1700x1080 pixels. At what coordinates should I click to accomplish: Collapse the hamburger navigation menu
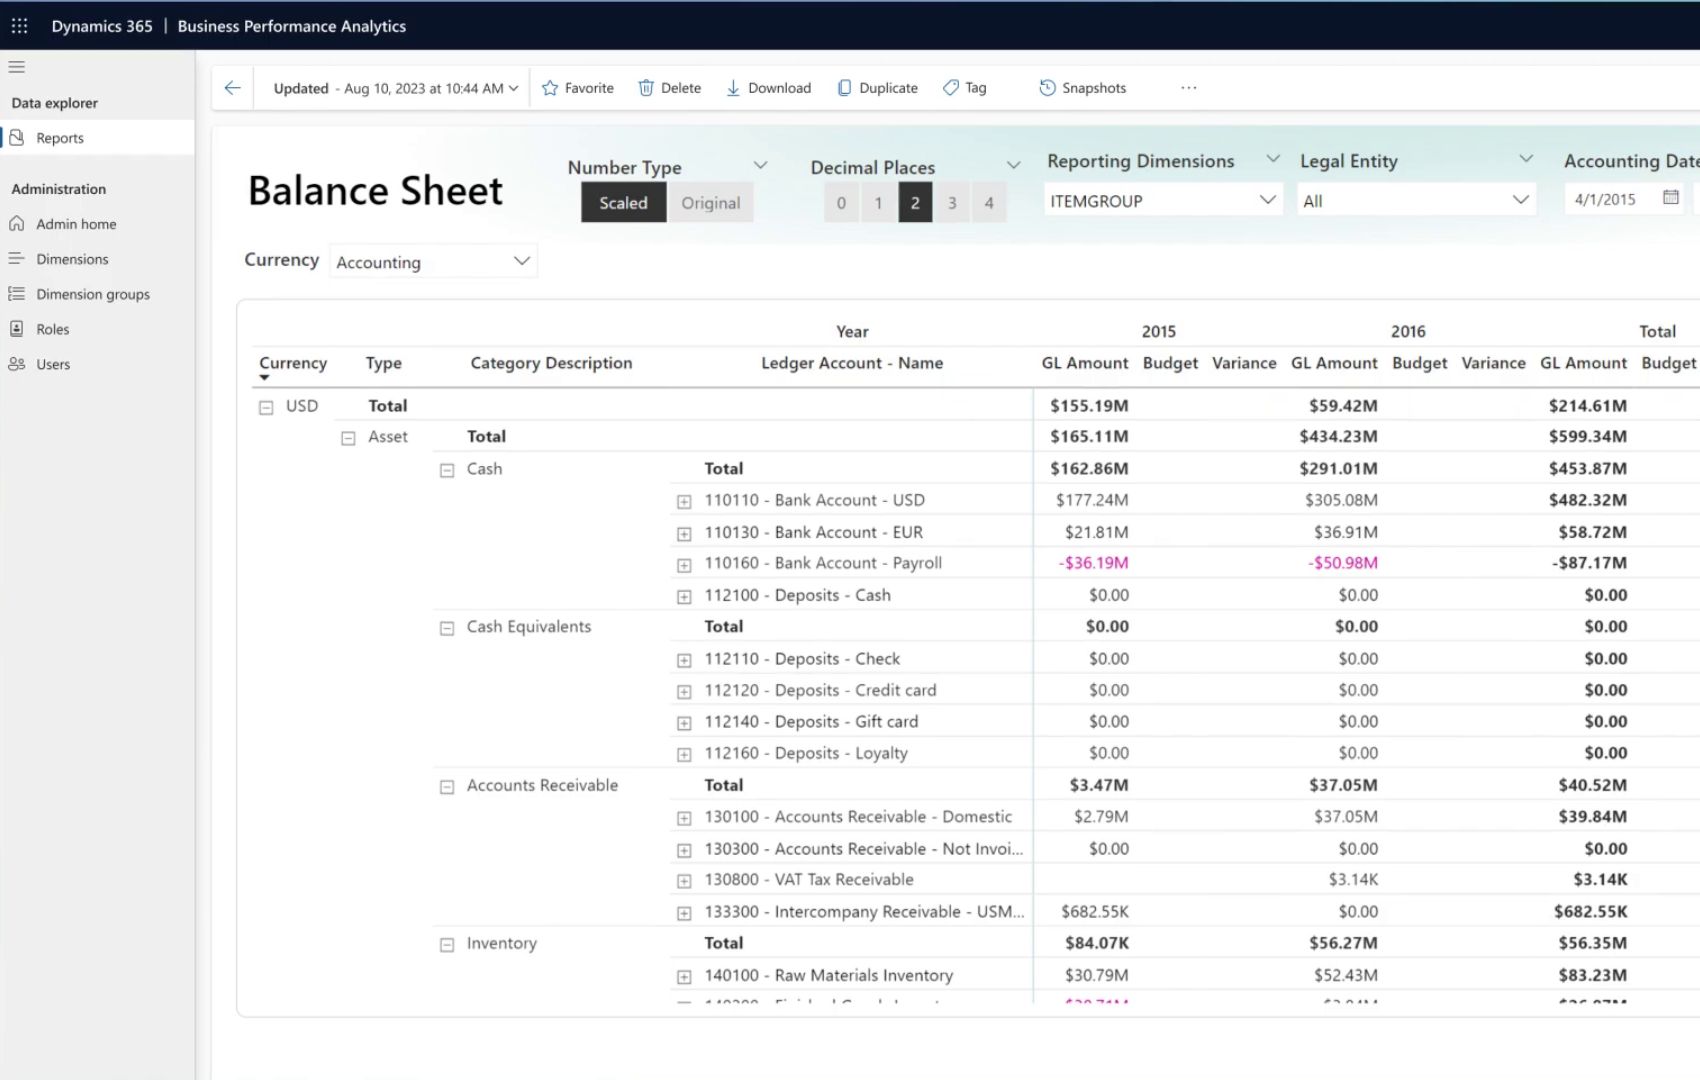click(16, 67)
